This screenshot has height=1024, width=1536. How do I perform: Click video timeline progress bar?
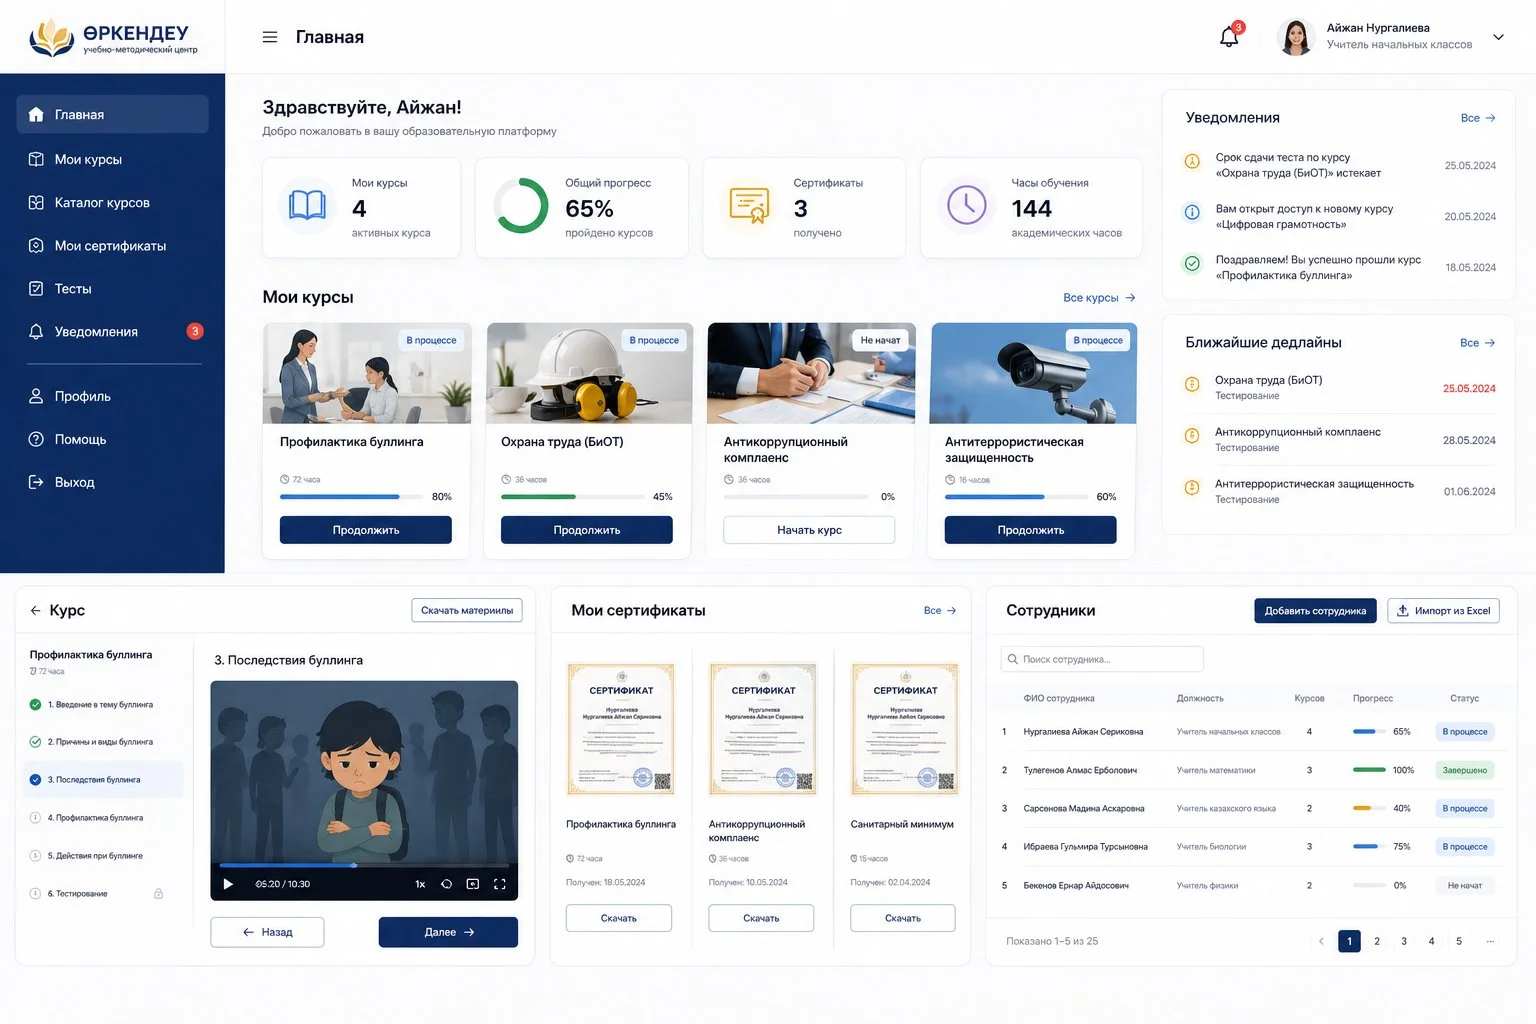pyautogui.click(x=364, y=865)
